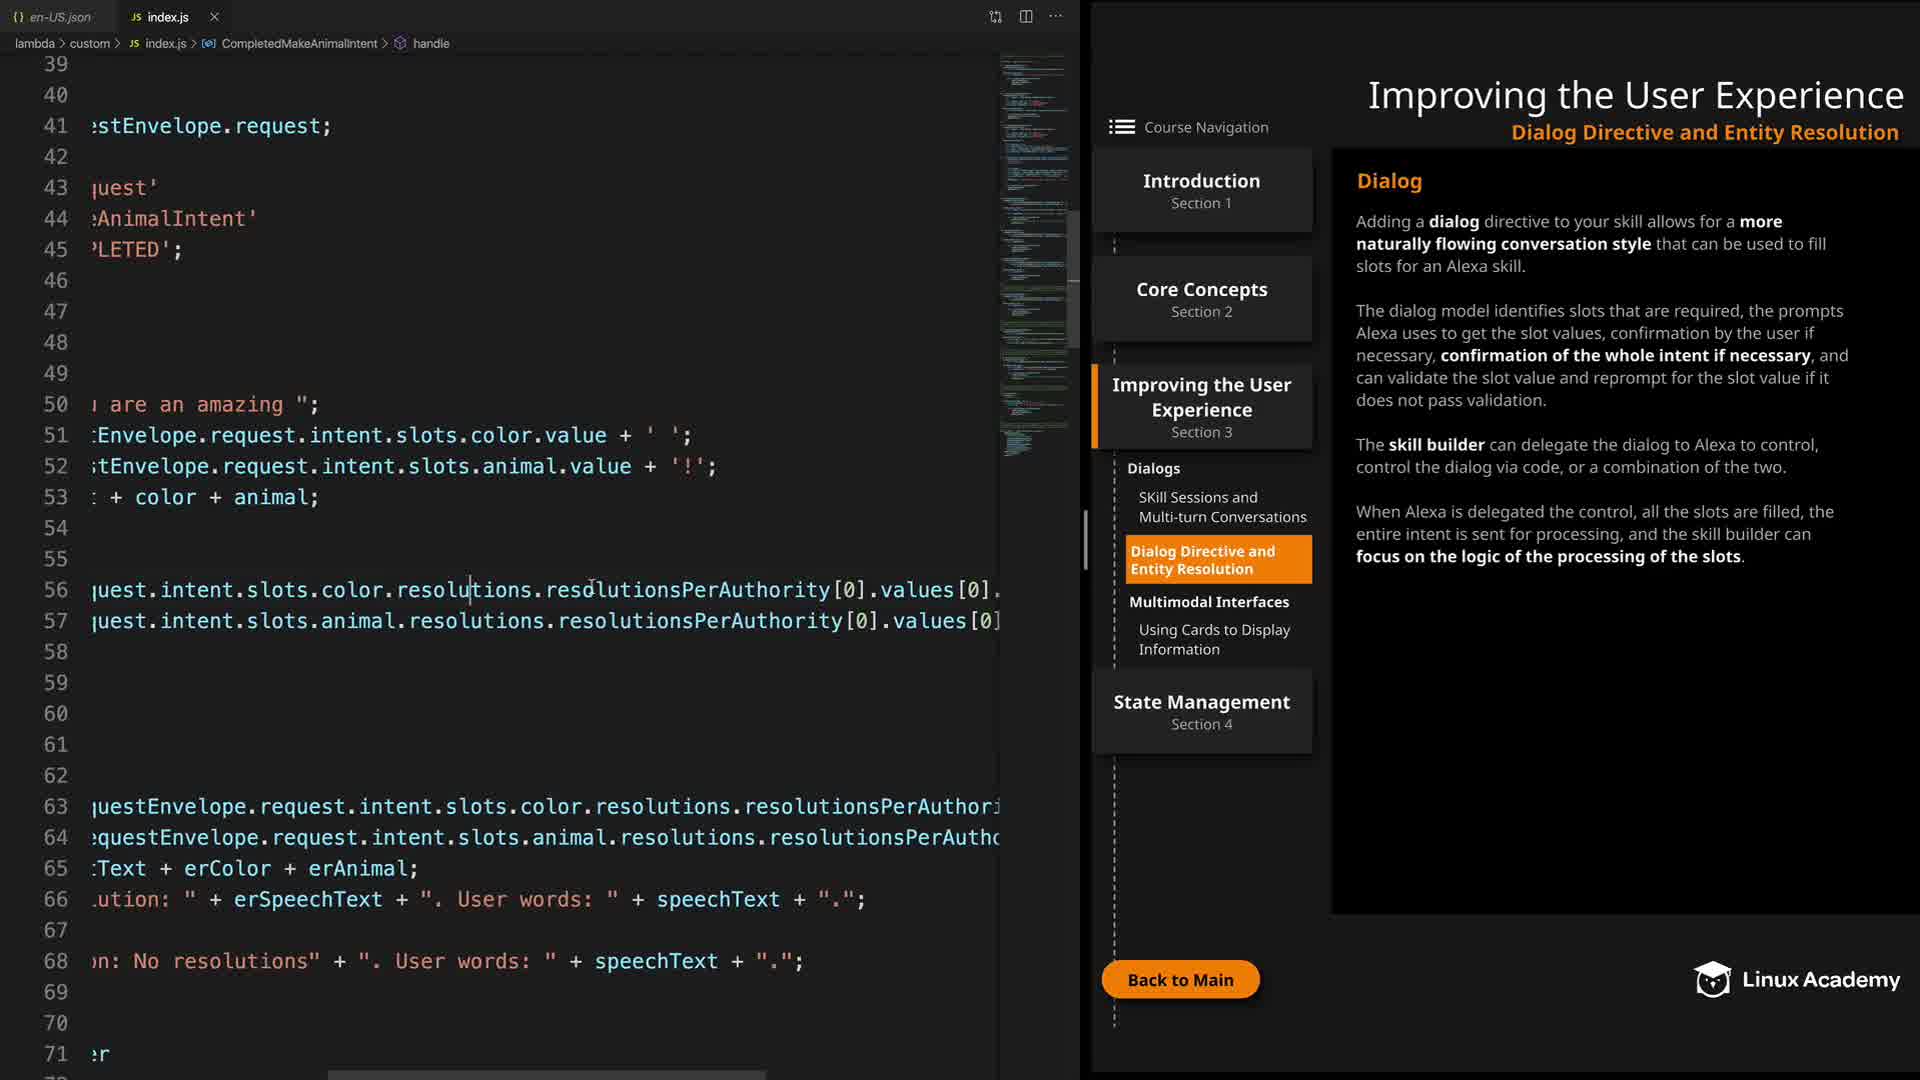Open the index.js breadcrumb dropdown
The width and height of the screenshot is (1920, 1080).
[165, 44]
